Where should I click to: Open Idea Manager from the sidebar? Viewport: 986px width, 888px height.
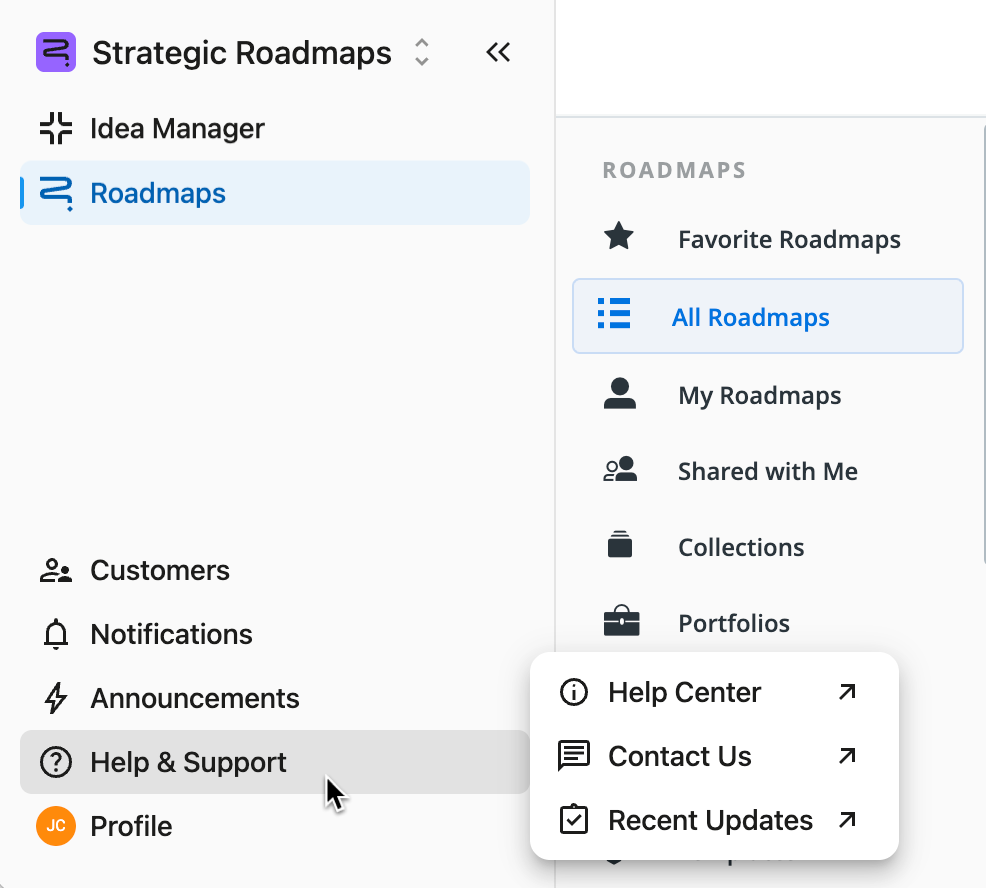(176, 129)
